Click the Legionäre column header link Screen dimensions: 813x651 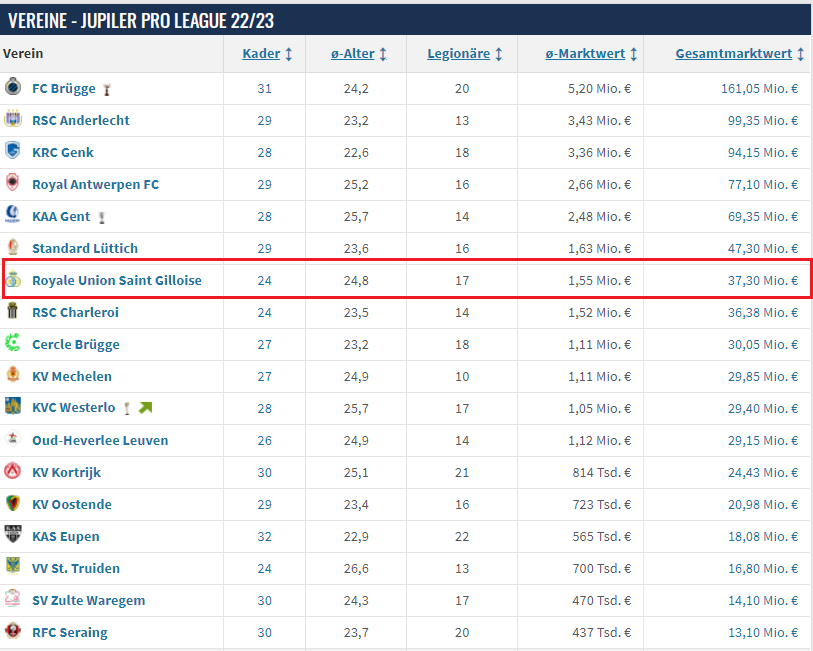click(458, 54)
